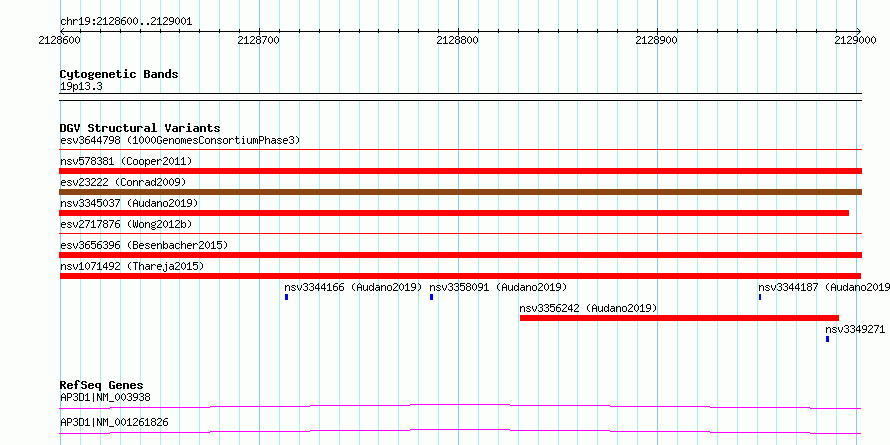Image resolution: width=890 pixels, height=445 pixels.
Task: Click the nsv3349271 label
Action: [x=855, y=329]
